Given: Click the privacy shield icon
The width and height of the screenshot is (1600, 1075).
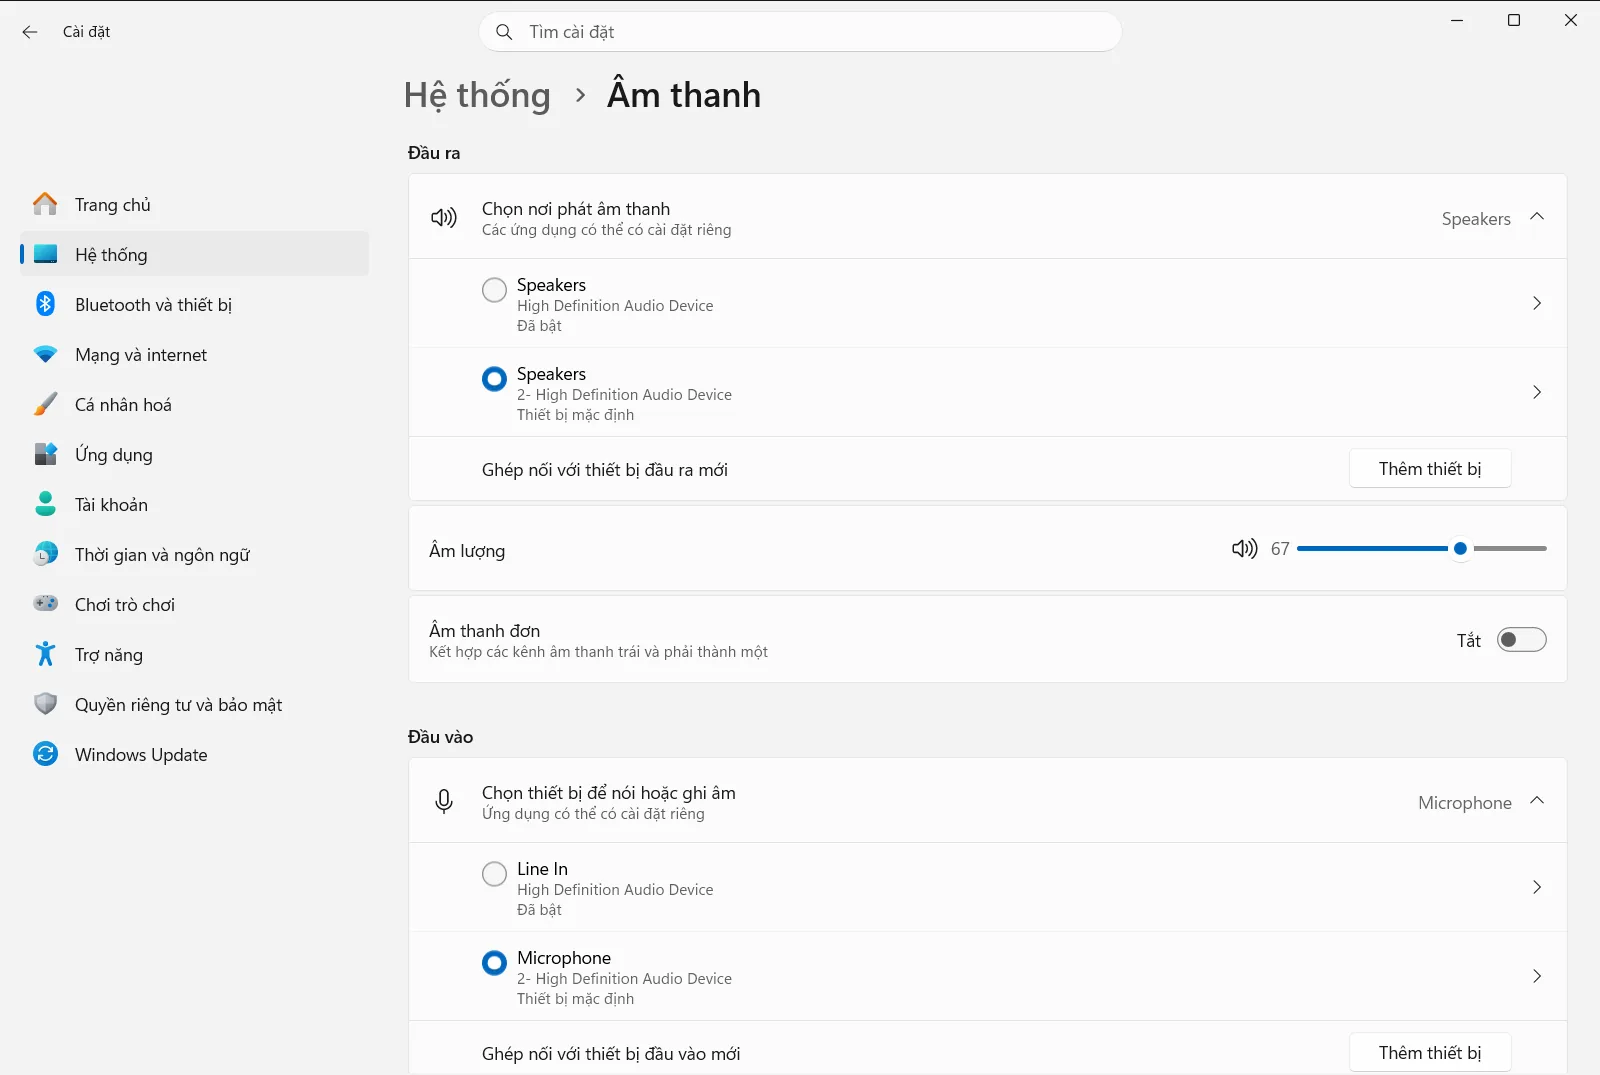Looking at the screenshot, I should [x=45, y=704].
